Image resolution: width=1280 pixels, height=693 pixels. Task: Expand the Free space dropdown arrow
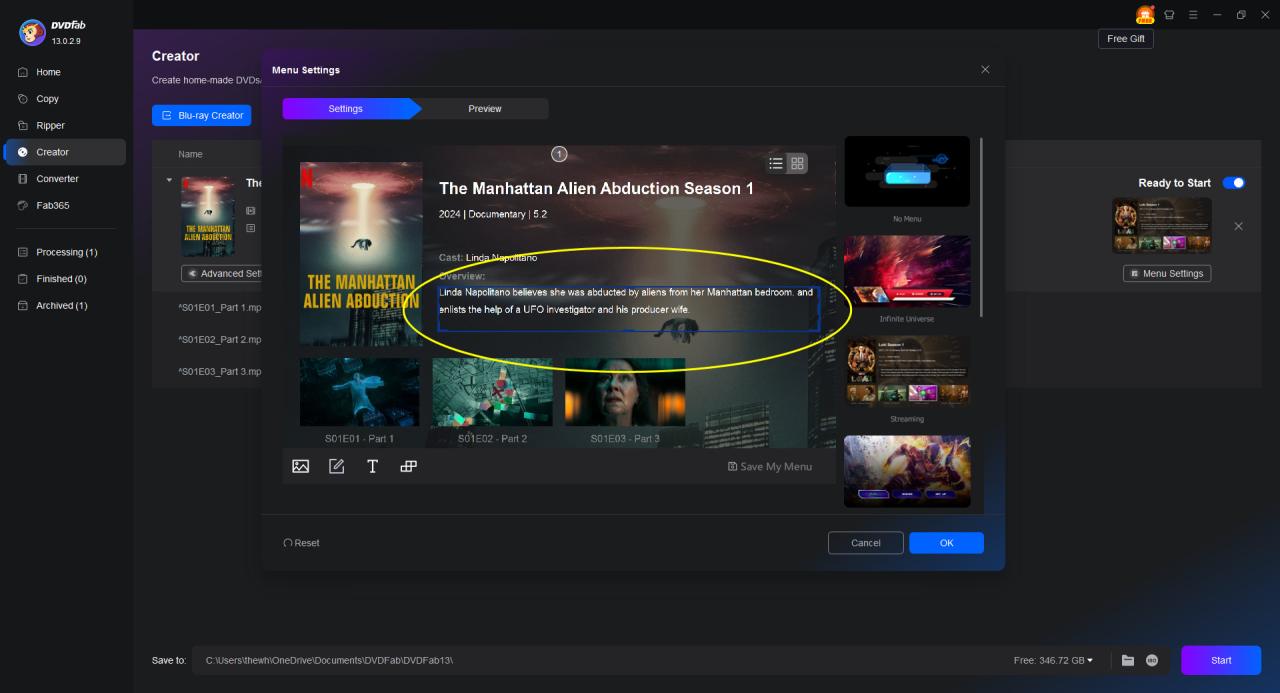pos(1090,660)
